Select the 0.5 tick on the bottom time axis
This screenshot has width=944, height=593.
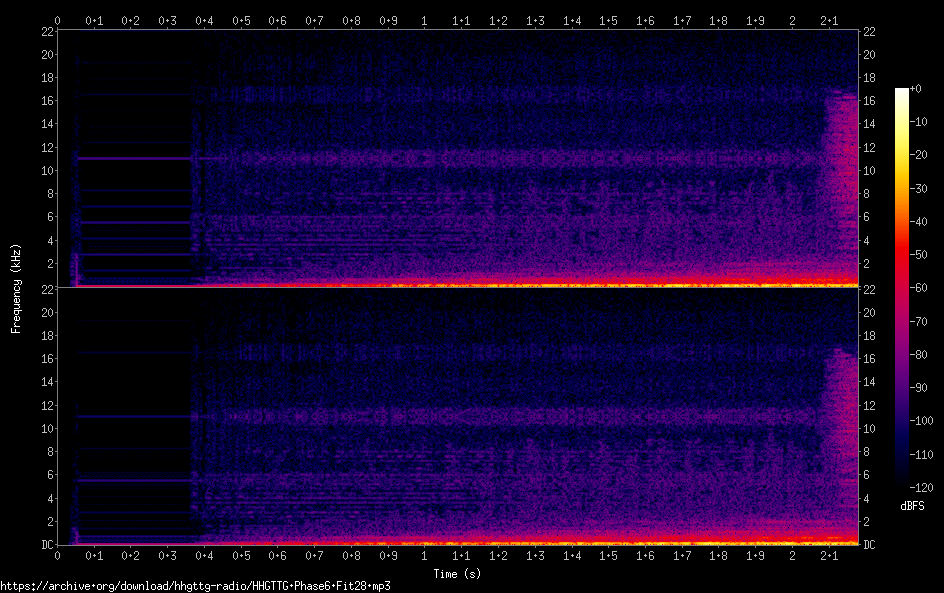(x=241, y=557)
